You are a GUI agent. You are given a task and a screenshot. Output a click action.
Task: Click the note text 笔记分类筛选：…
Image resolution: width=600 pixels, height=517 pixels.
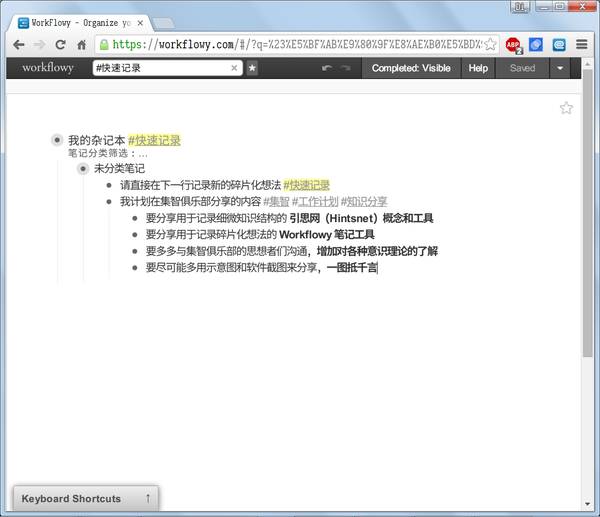click(x=108, y=153)
